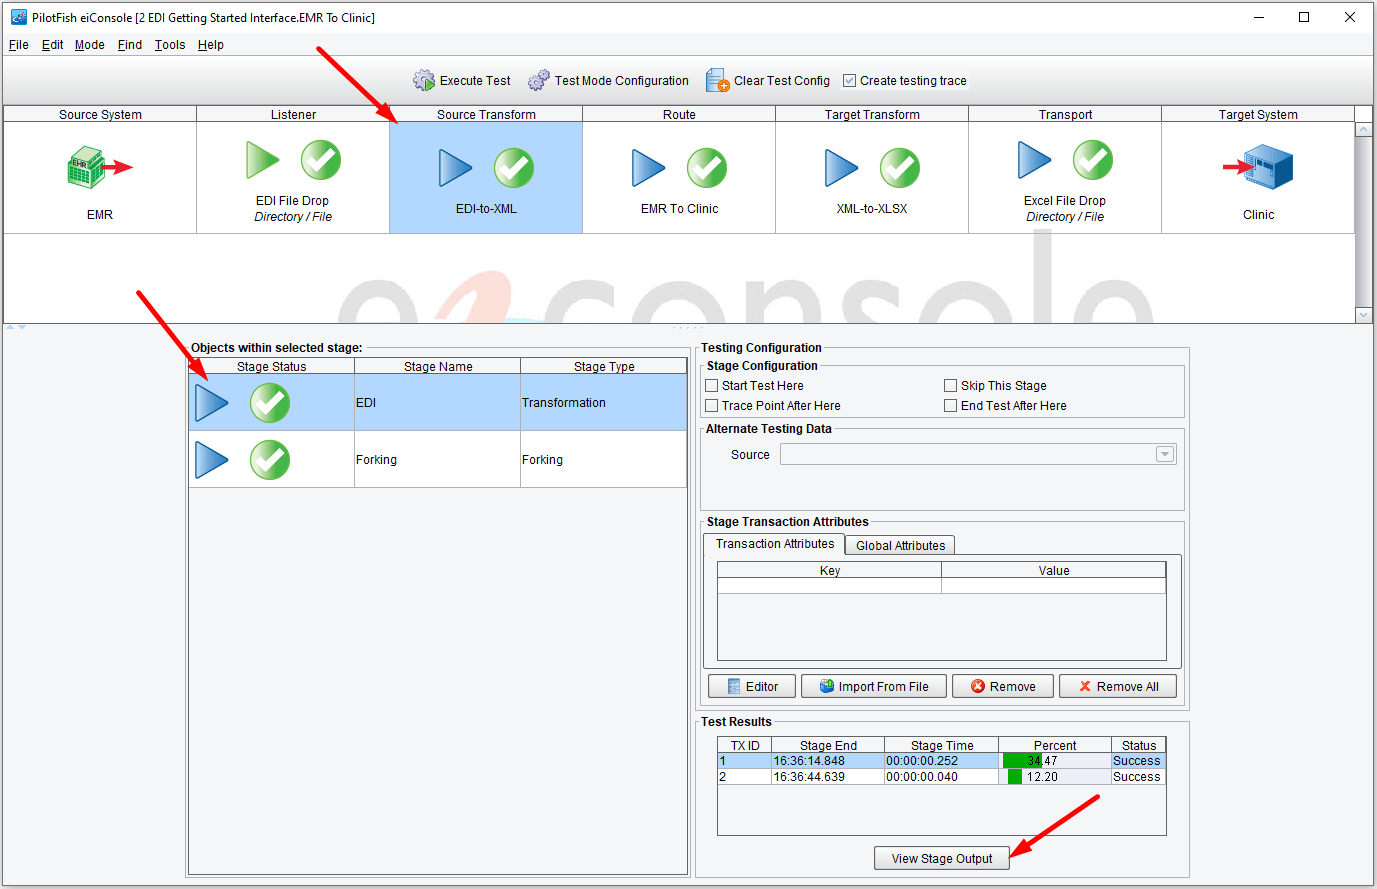This screenshot has height=889, width=1377.
Task: Click the Test Mode Configuration label
Action: pos(622,81)
